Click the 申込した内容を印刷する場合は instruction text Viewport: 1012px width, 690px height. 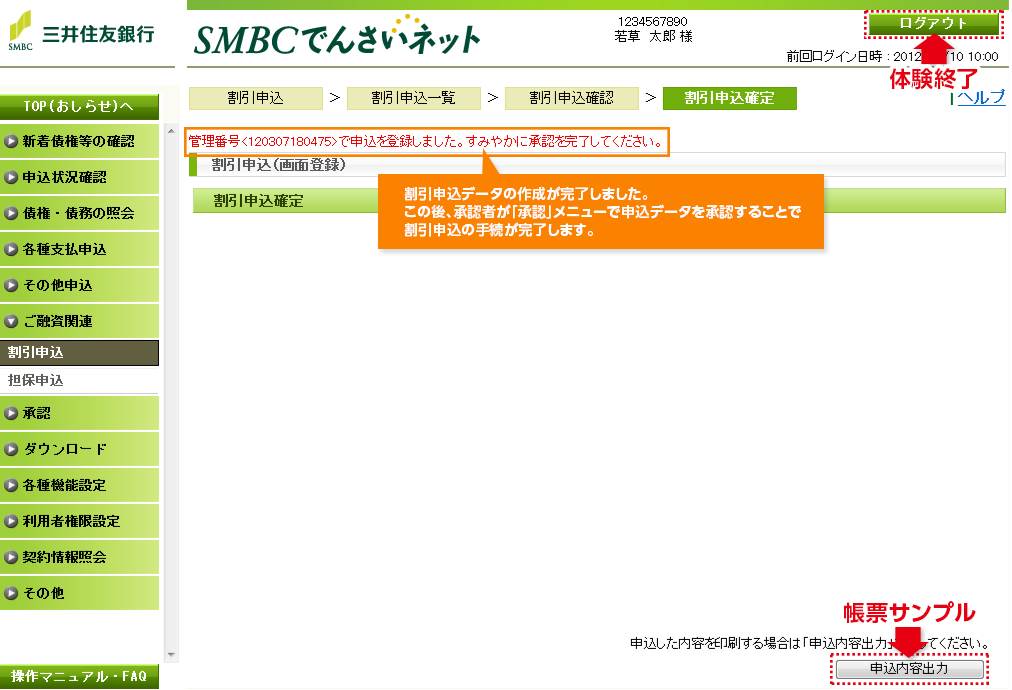click(809, 644)
